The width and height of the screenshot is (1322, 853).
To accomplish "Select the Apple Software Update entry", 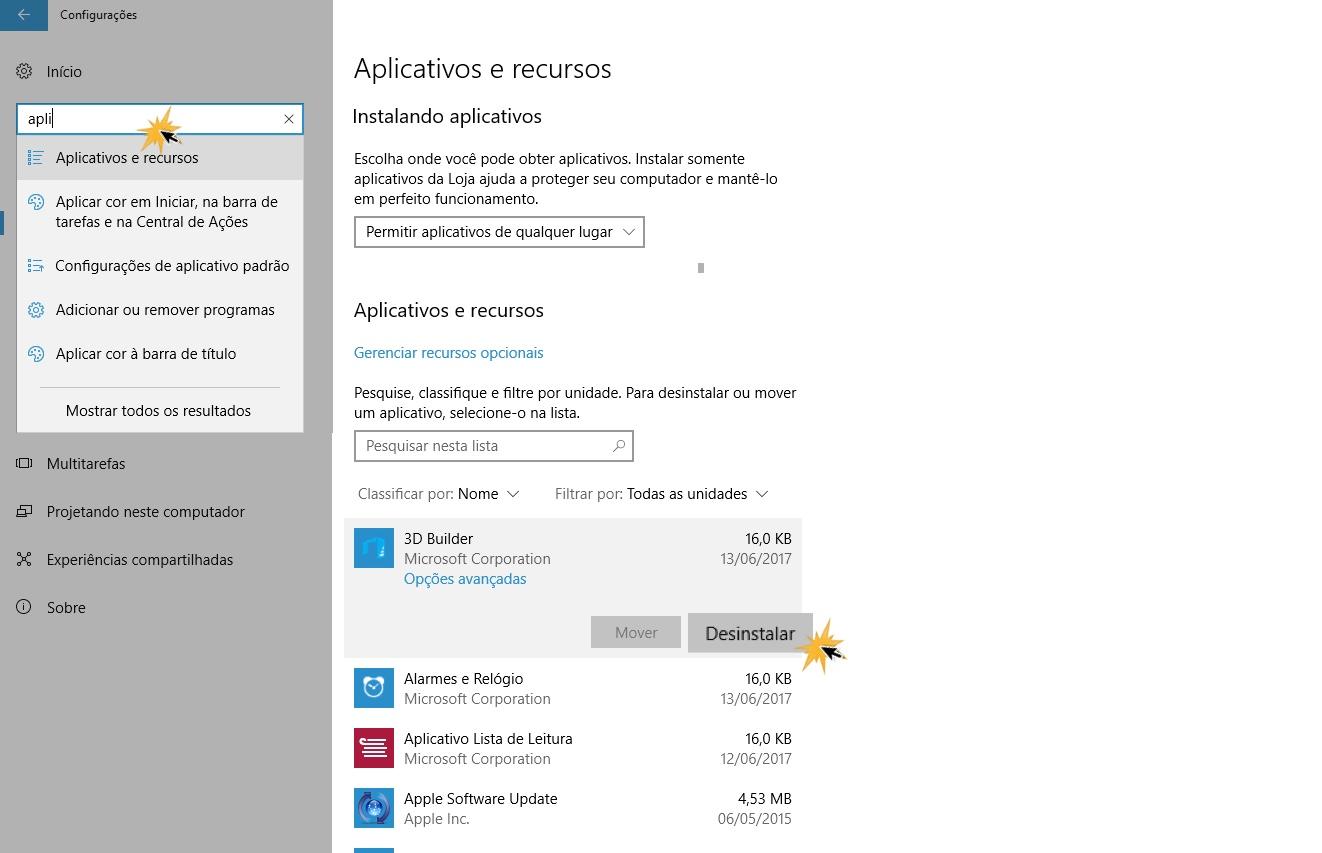I will point(573,808).
